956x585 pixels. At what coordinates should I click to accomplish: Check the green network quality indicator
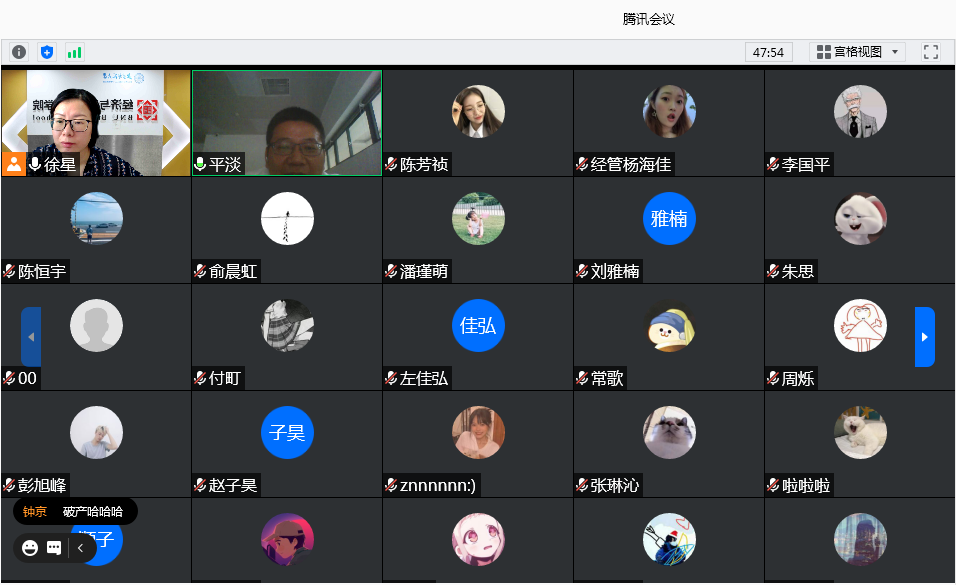[x=74, y=51]
